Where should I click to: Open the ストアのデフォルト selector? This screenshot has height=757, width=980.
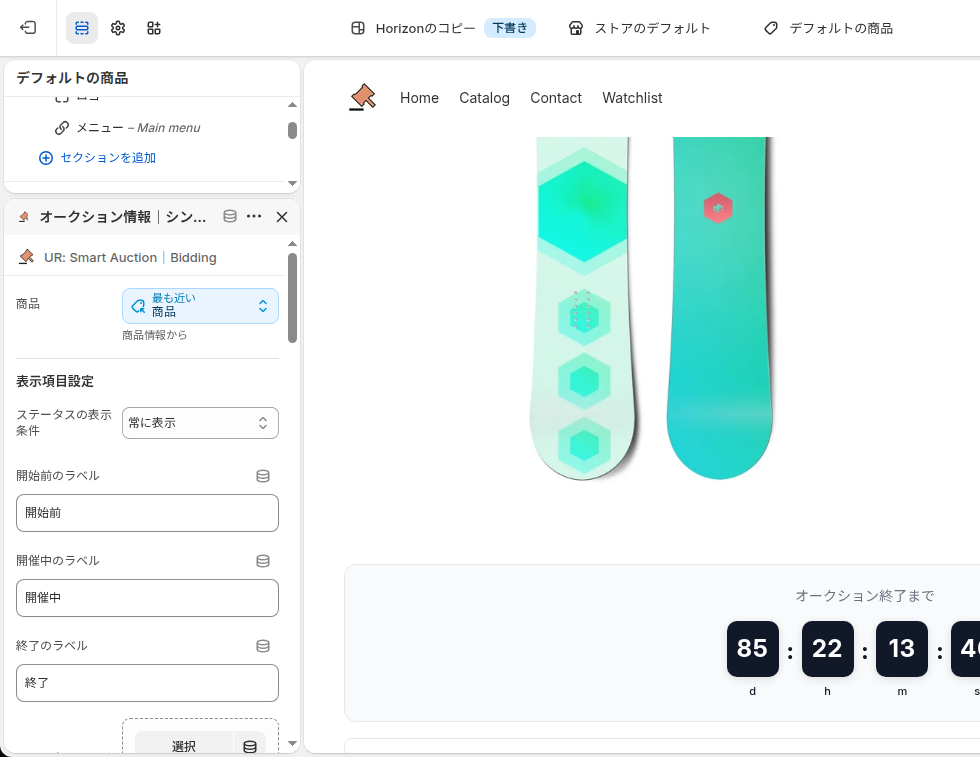pyautogui.click(x=640, y=28)
